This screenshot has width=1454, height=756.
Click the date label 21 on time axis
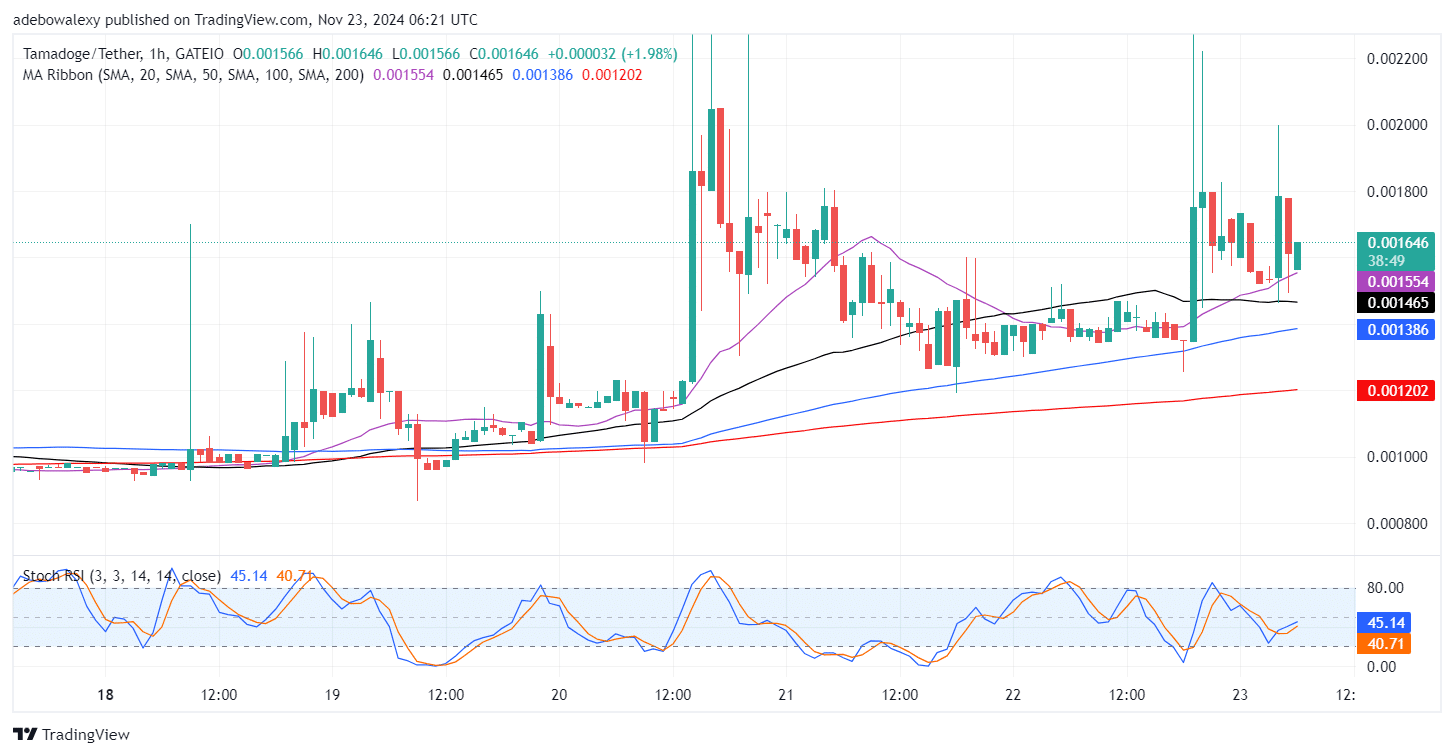click(x=786, y=695)
